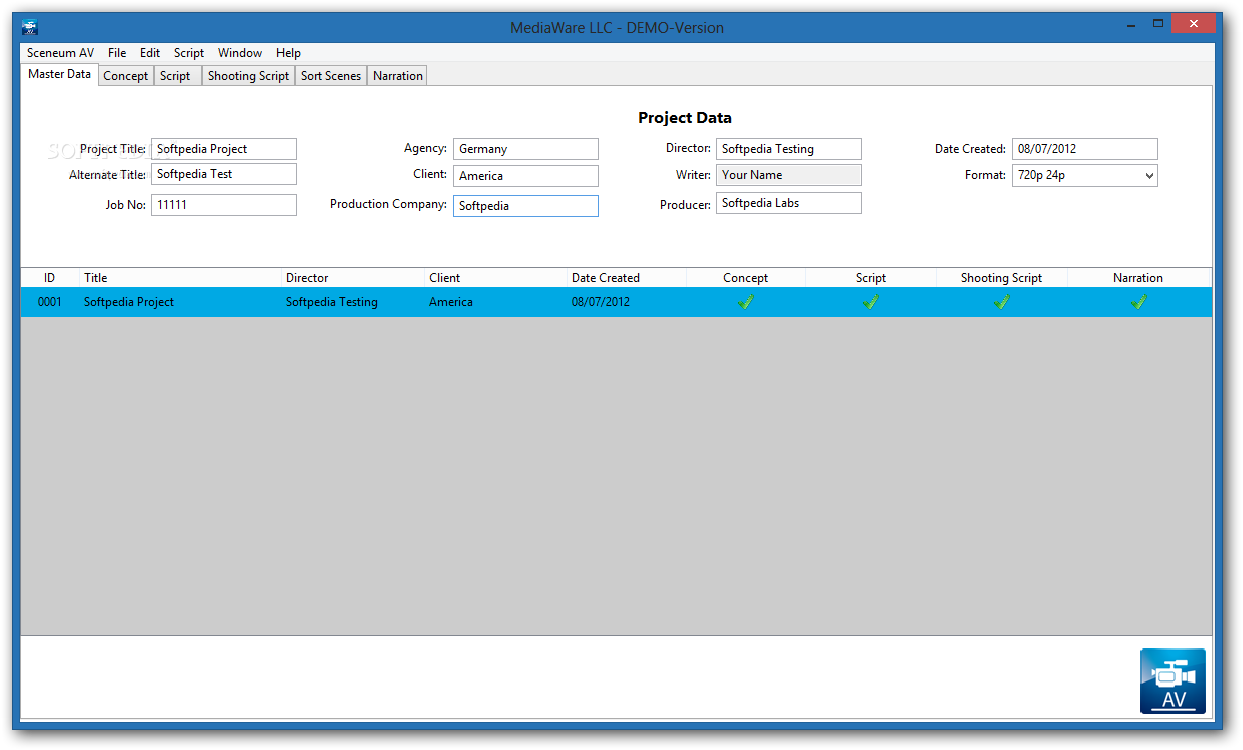Click the Concept column header
Image resolution: width=1243 pixels, height=750 pixels.
(x=746, y=278)
